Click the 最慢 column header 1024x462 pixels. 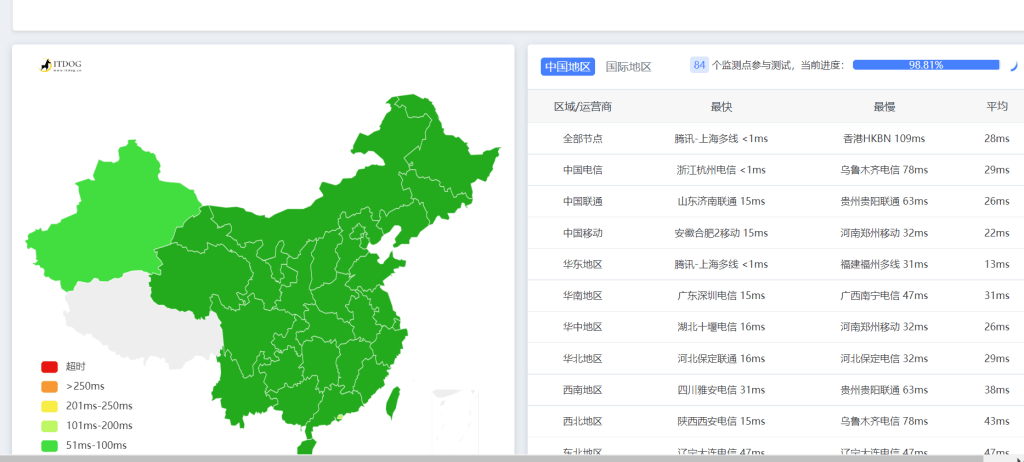pyautogui.click(x=884, y=107)
